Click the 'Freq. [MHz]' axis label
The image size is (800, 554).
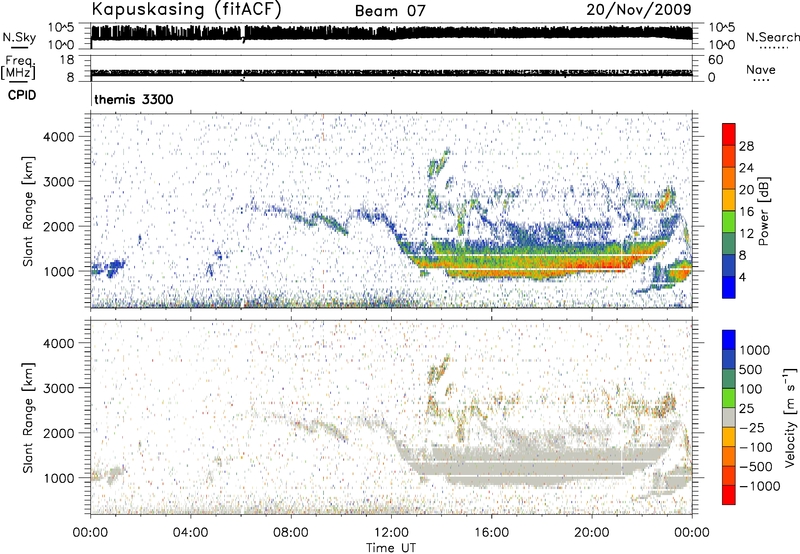pos(18,67)
